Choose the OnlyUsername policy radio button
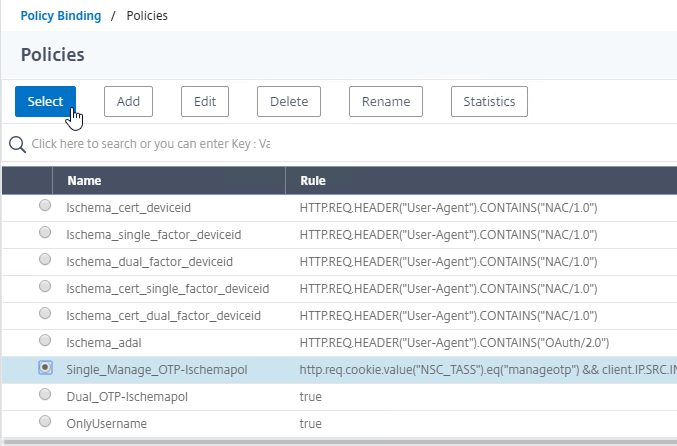The height and width of the screenshot is (446, 677). pyautogui.click(x=45, y=421)
